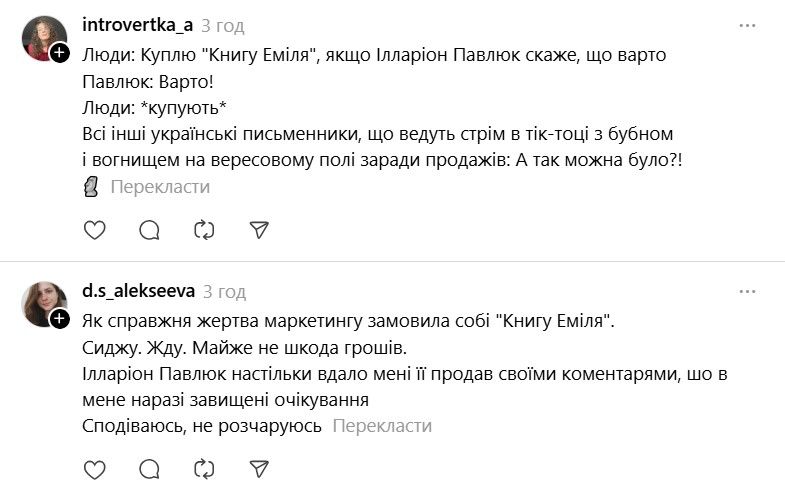Image resolution: width=785 pixels, height=495 pixels.
Task: Open d.s_alekseeva's post timestamp "3 год"
Action: coord(224,292)
